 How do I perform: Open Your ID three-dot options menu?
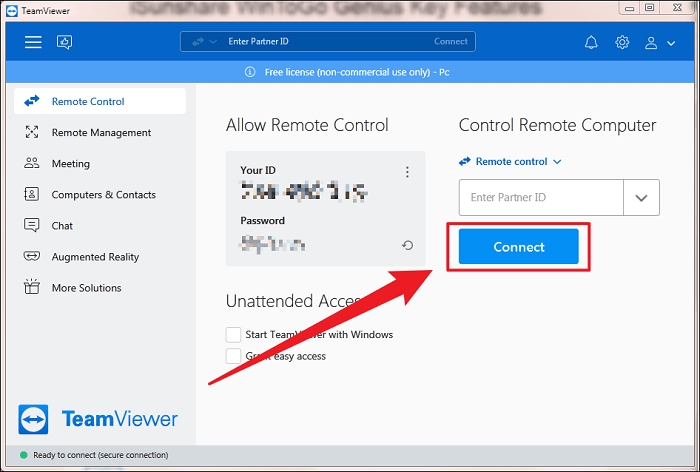(407, 172)
